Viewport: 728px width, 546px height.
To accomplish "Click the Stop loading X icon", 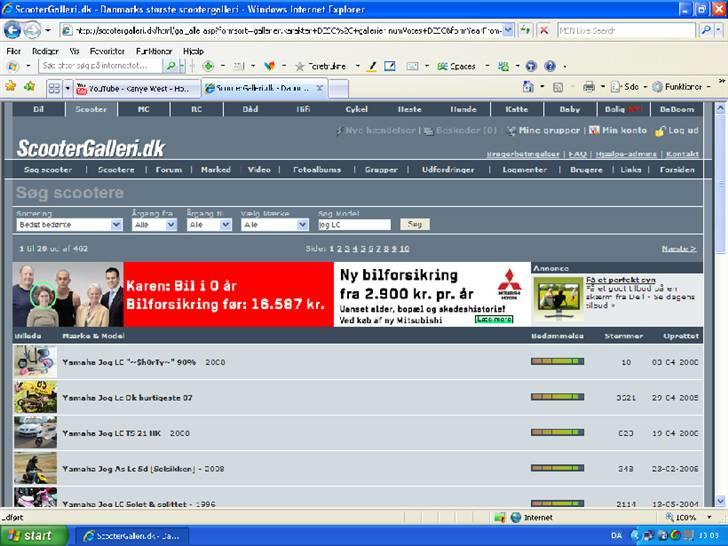I will [x=544, y=31].
